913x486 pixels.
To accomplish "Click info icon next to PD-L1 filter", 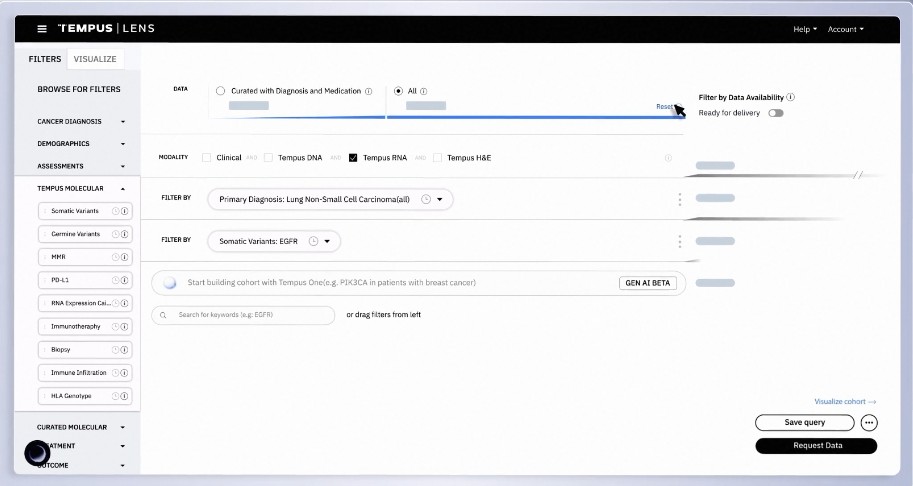I will point(125,280).
